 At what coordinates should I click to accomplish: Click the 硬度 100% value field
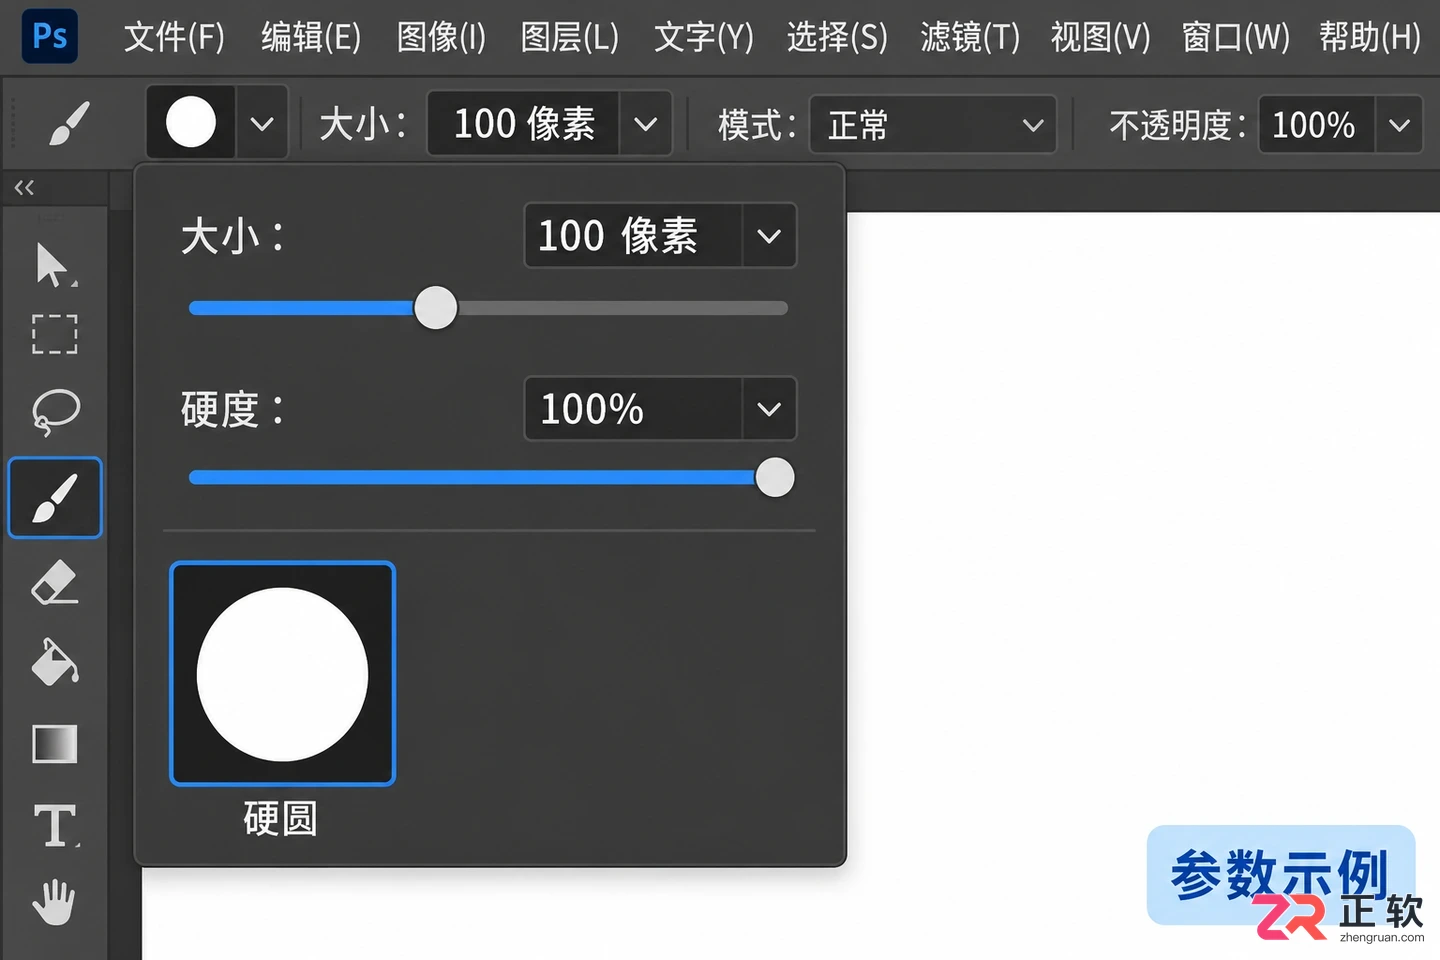(634, 408)
